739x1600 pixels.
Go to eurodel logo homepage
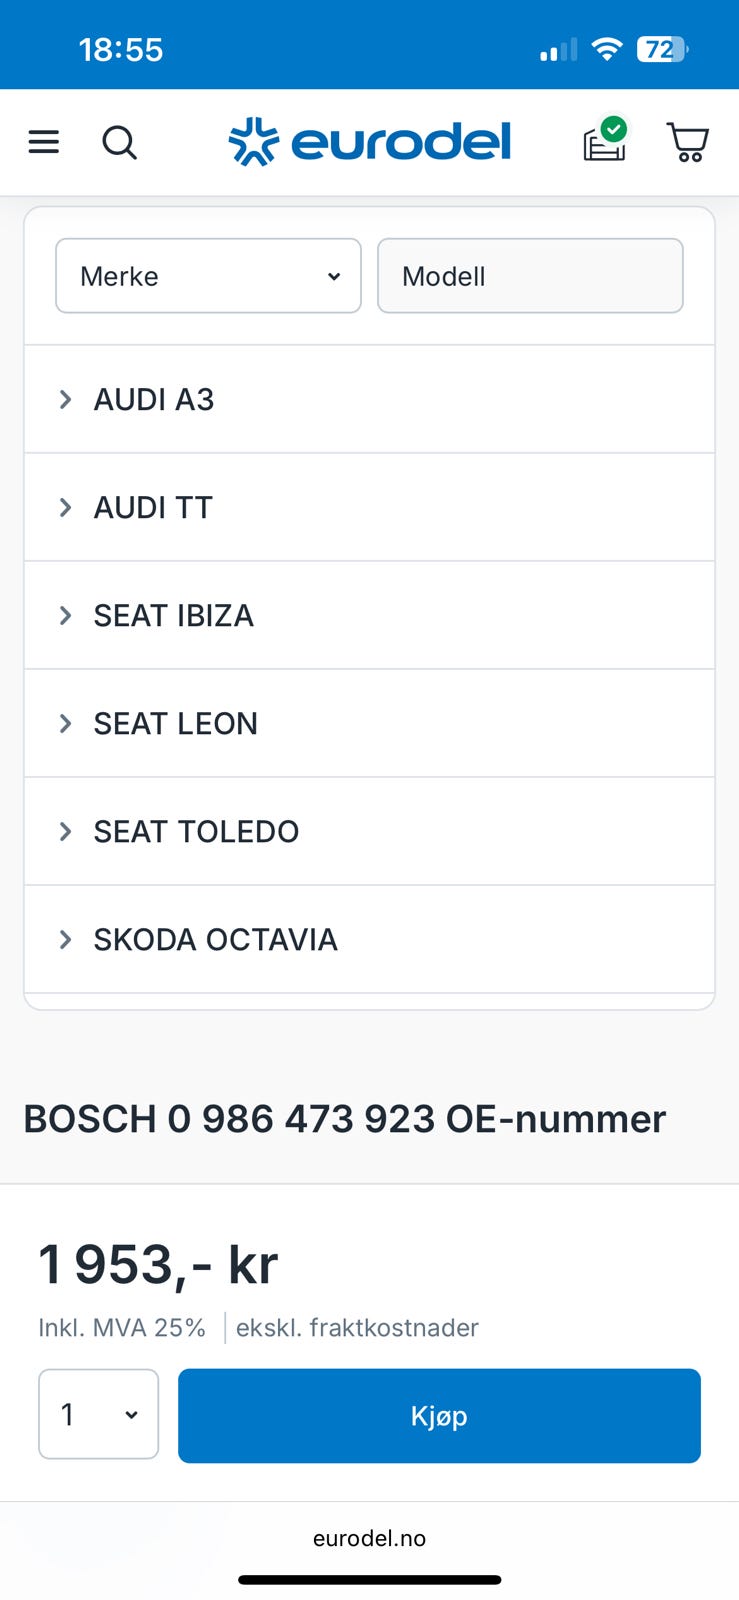[369, 142]
